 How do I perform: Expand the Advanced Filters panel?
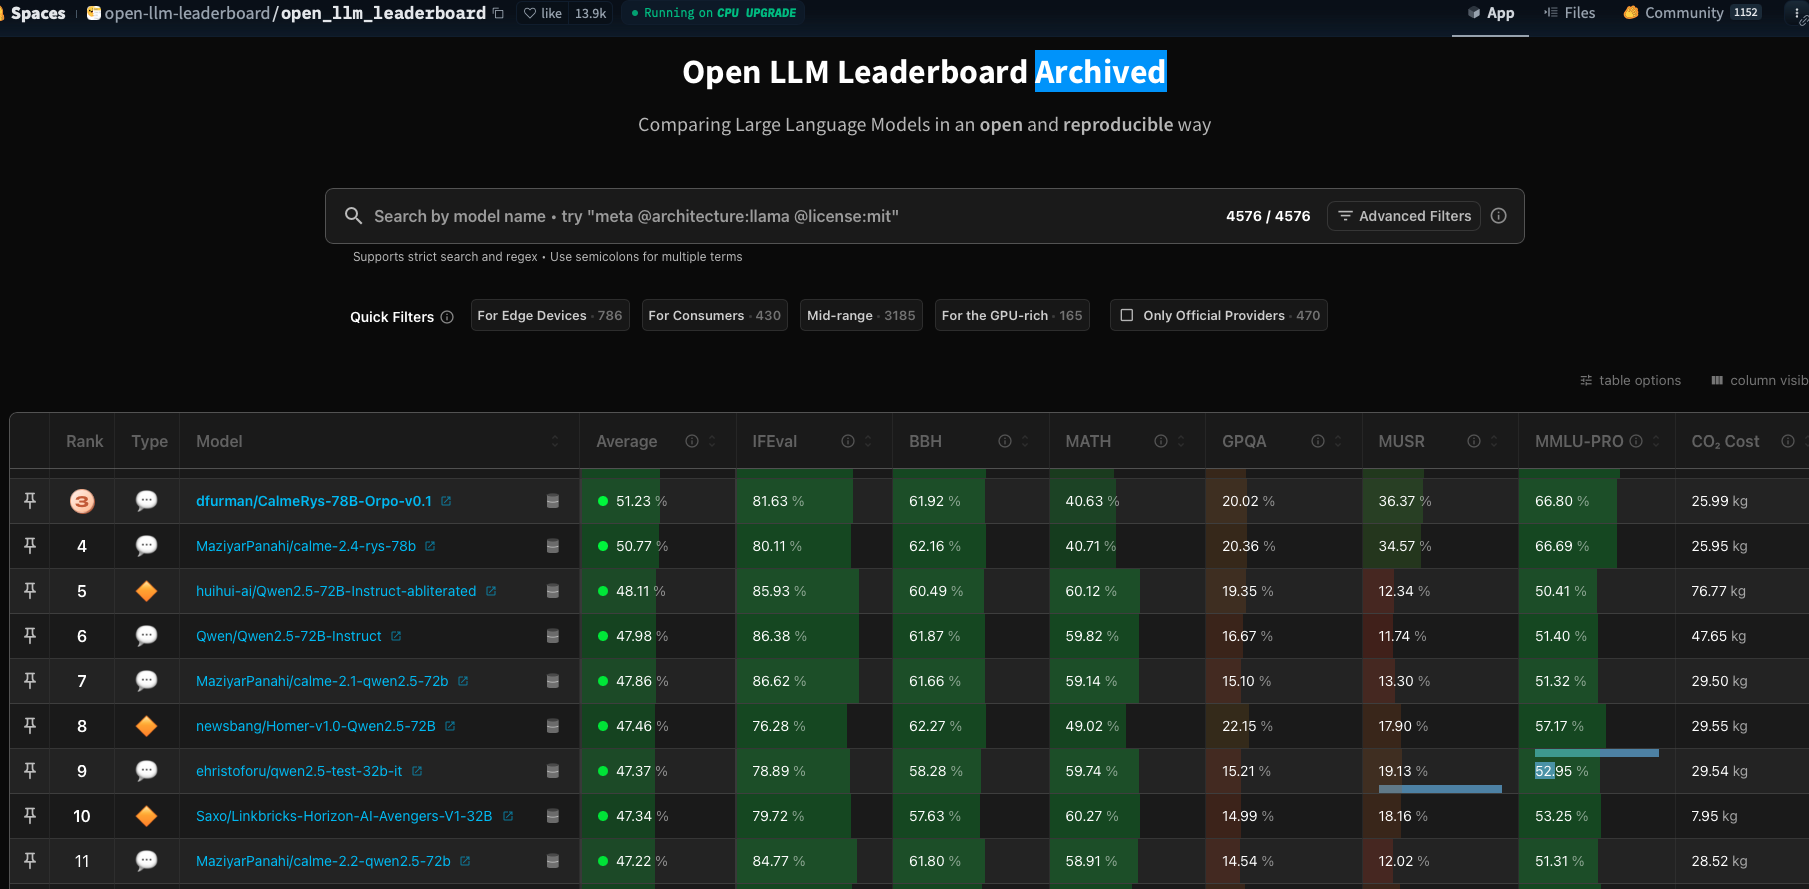pos(1404,216)
